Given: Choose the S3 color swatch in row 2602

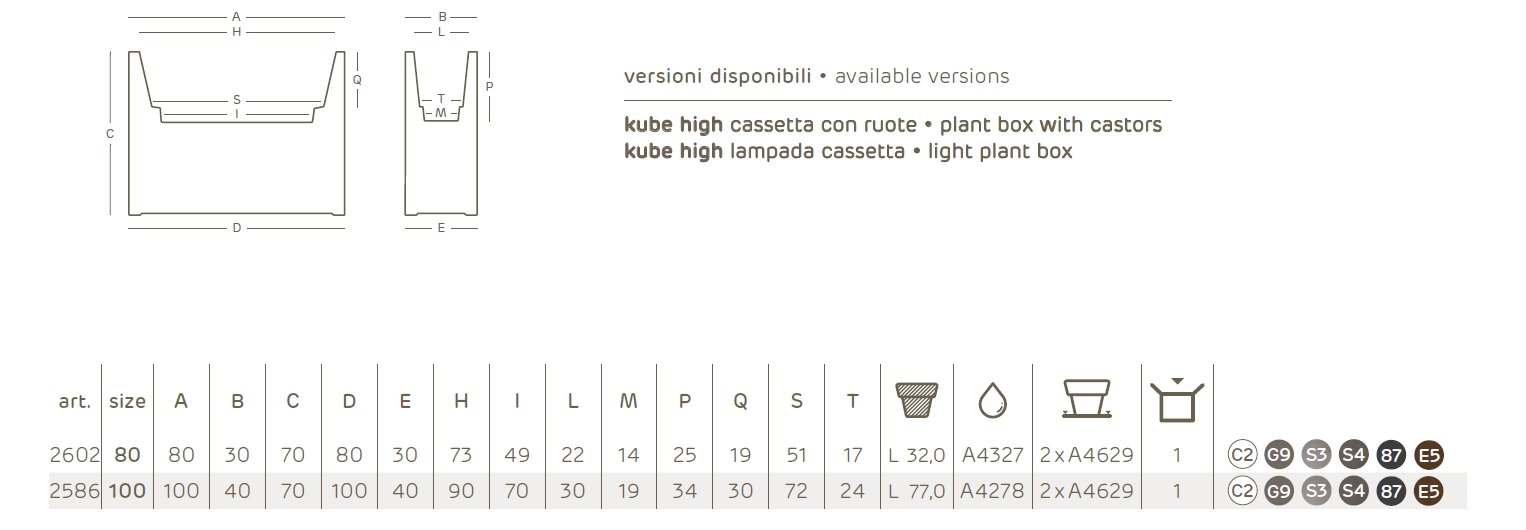Looking at the screenshot, I should click(x=1316, y=455).
